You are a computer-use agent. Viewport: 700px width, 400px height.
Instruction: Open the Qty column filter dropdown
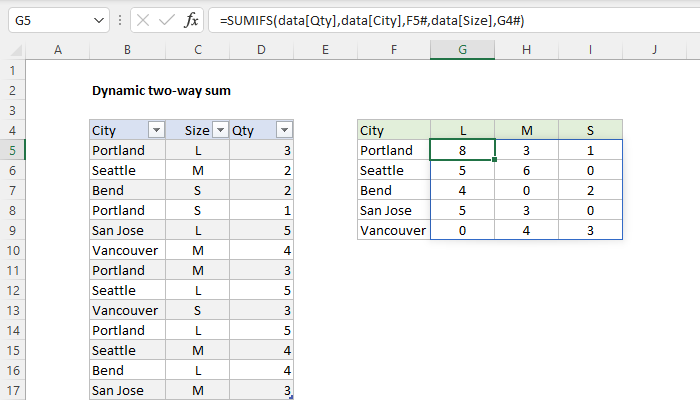click(284, 130)
